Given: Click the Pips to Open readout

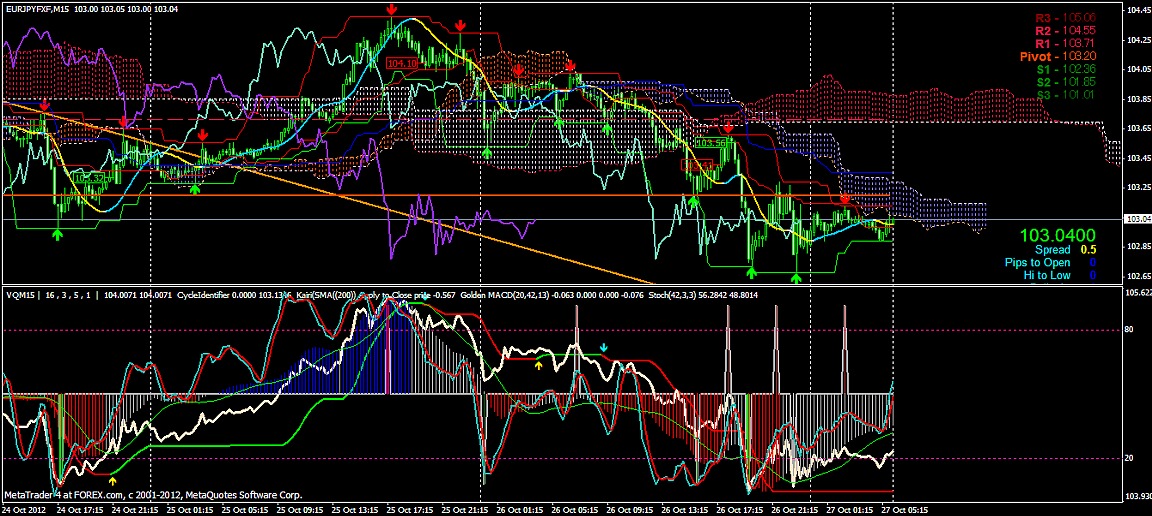Looking at the screenshot, I should 1058,262.
